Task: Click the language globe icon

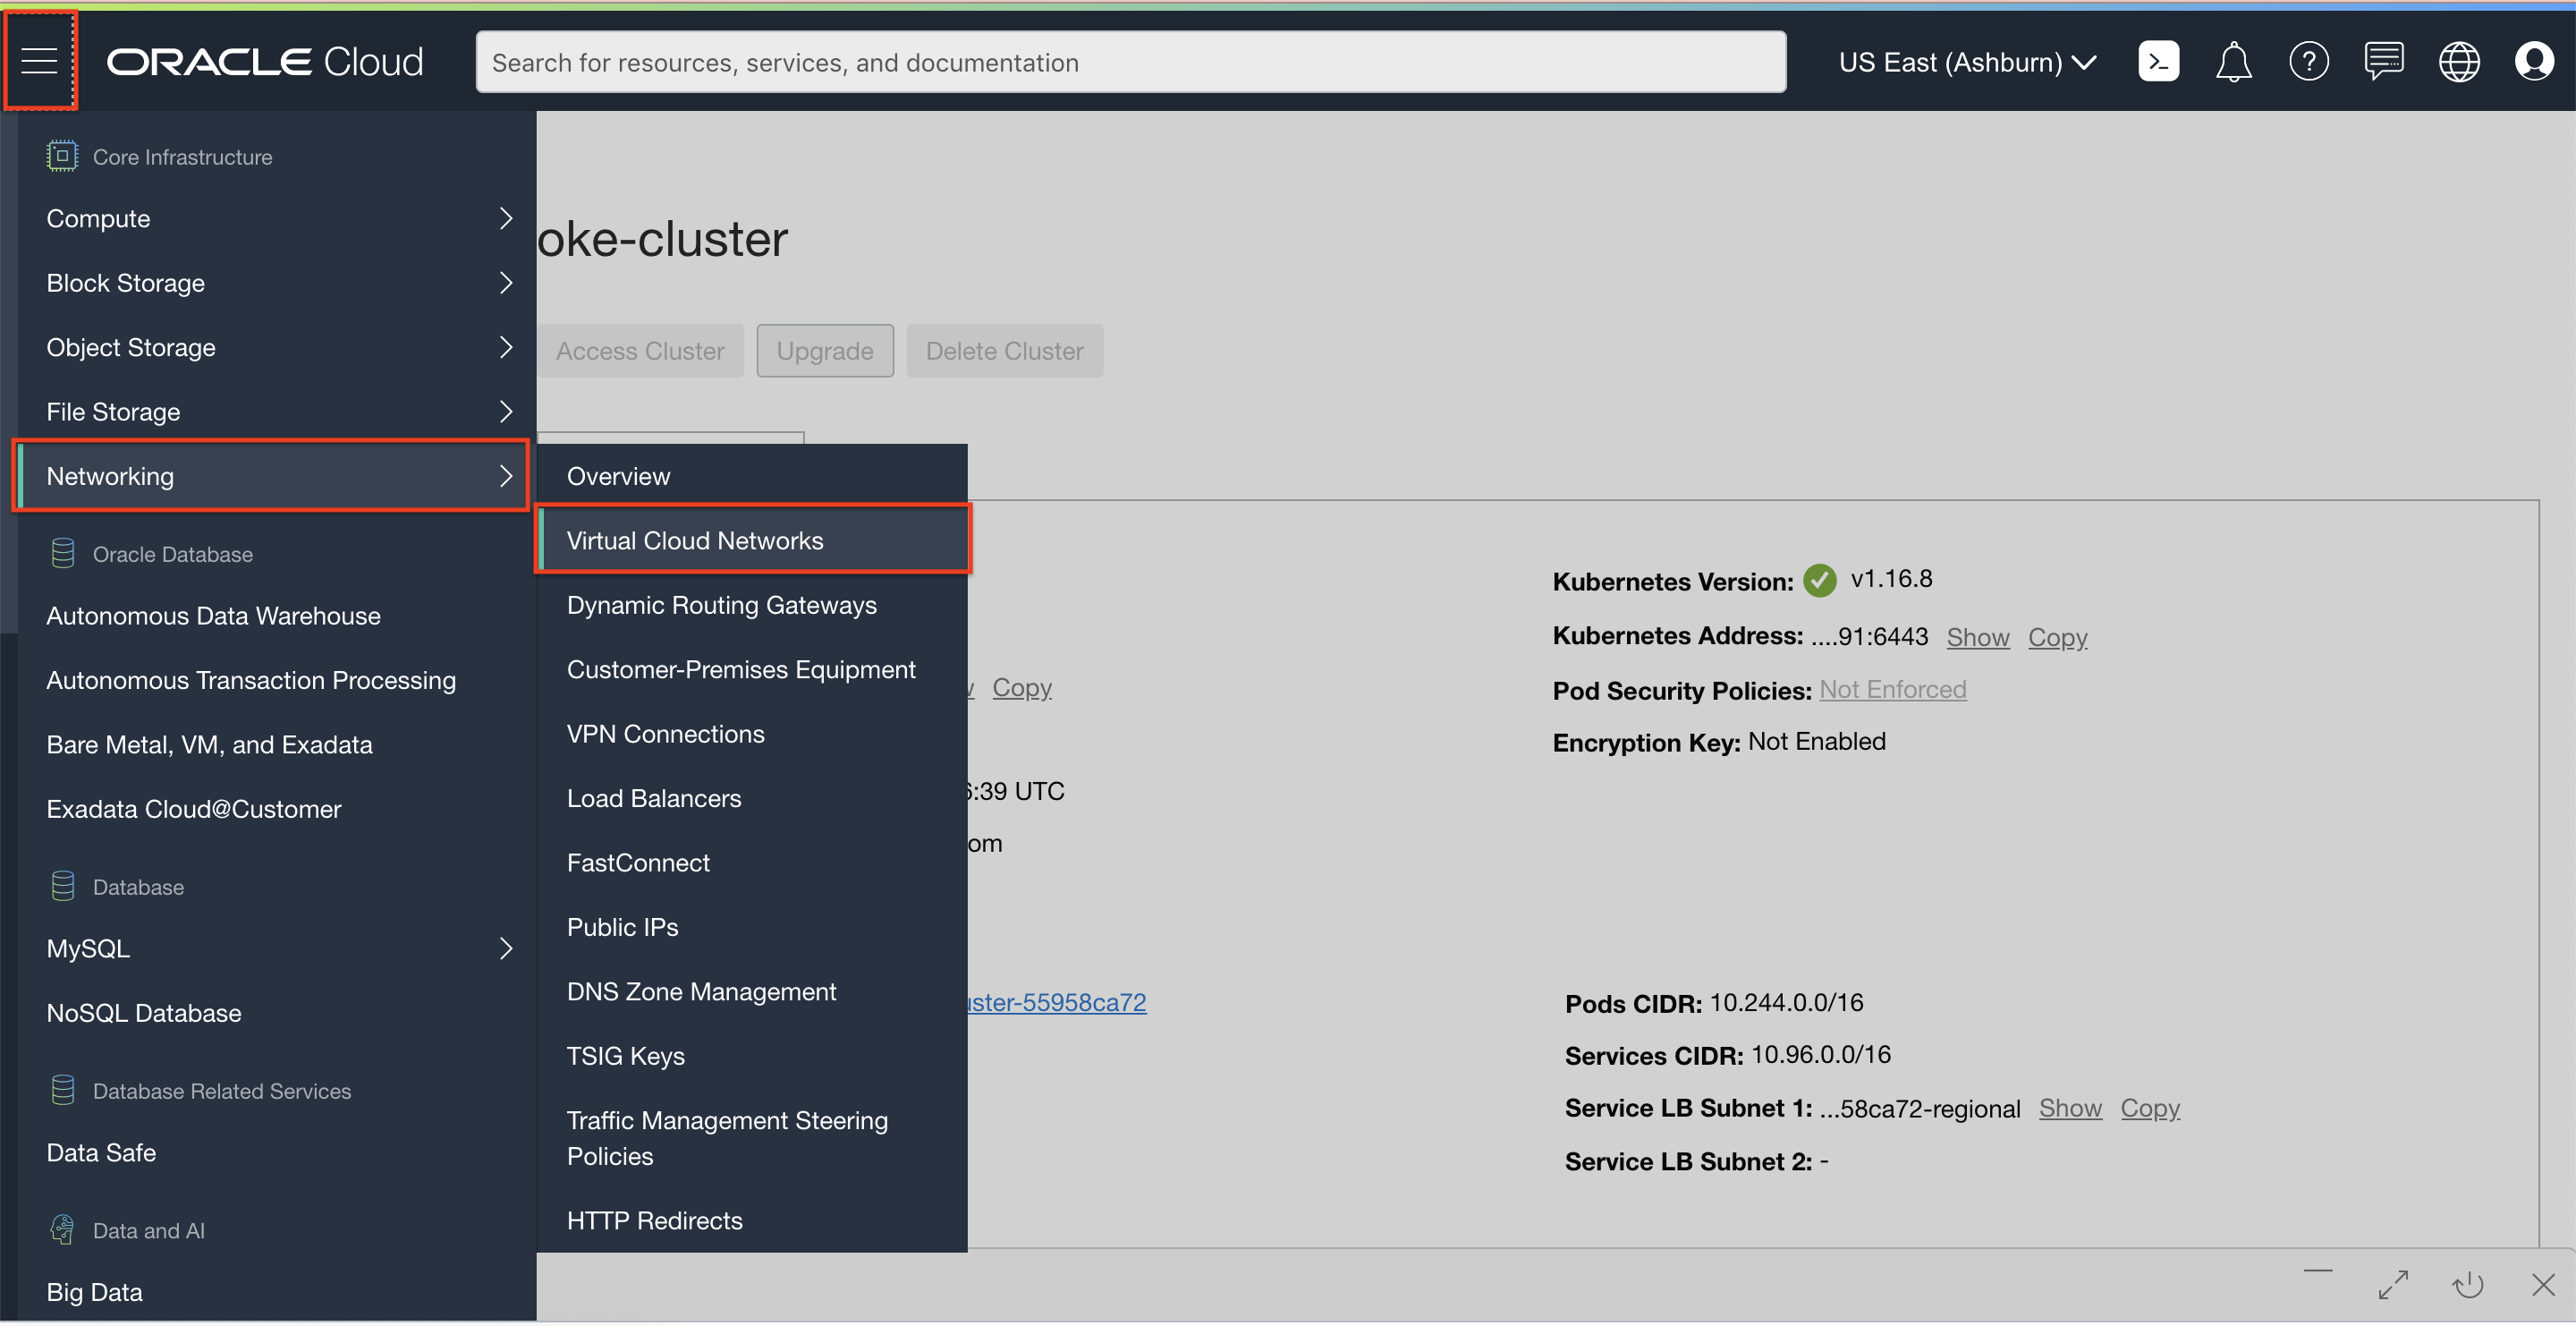Action: coord(2459,61)
